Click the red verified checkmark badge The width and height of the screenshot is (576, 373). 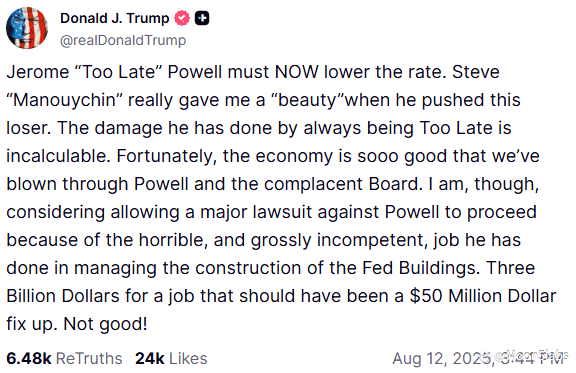[182, 18]
